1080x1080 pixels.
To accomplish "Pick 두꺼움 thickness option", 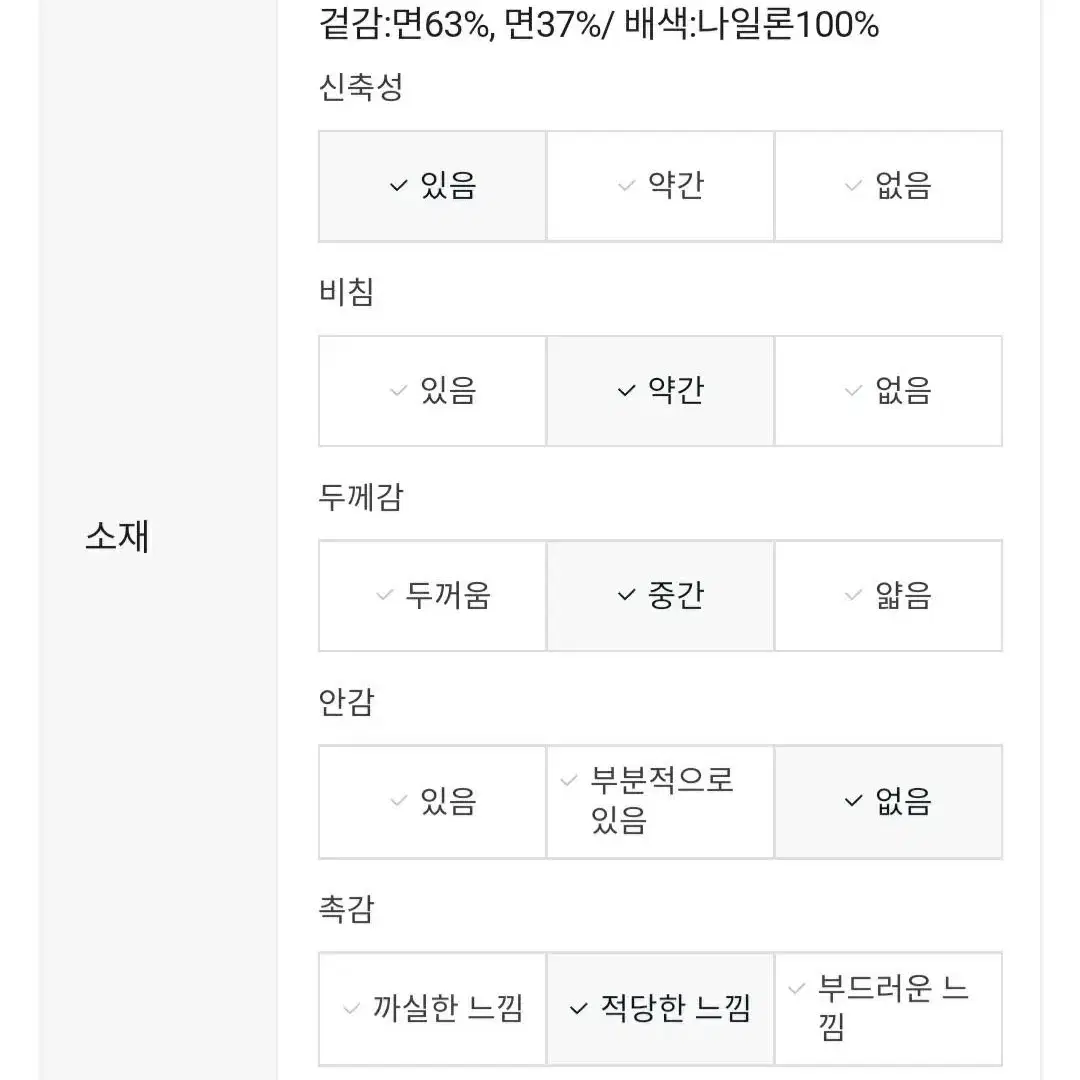I will (433, 596).
